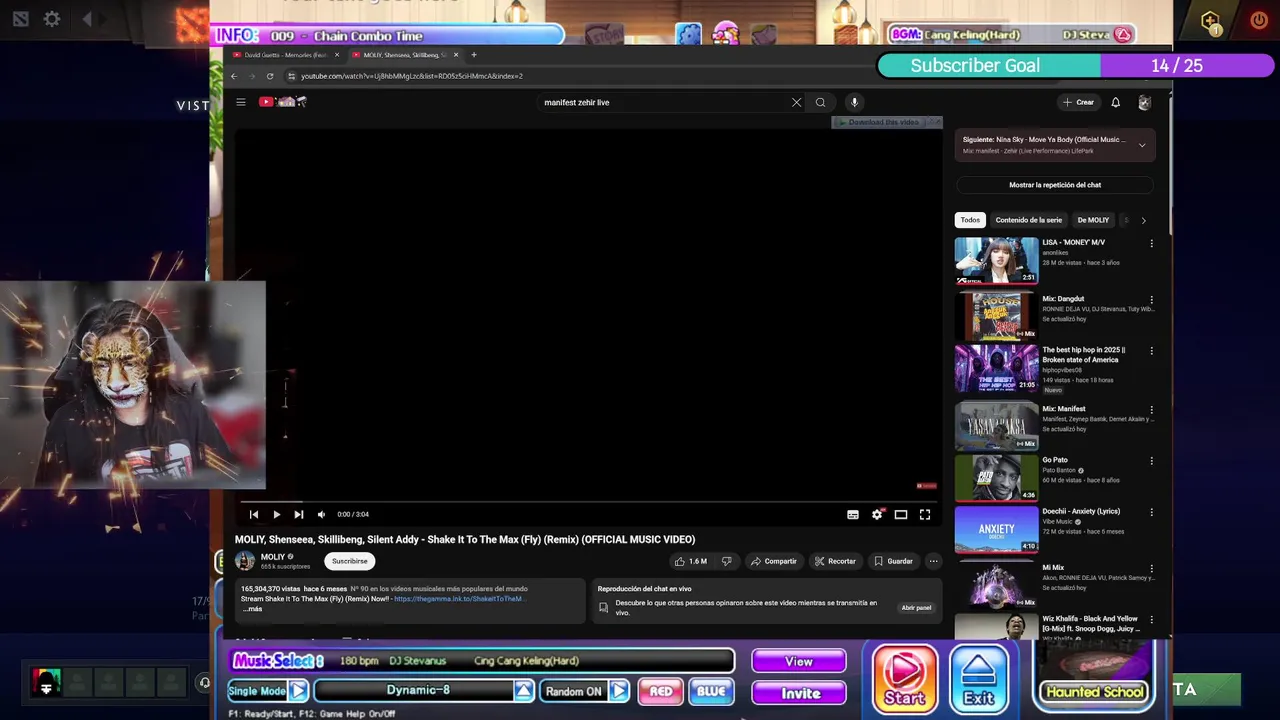Switch to theater mode

(901, 514)
